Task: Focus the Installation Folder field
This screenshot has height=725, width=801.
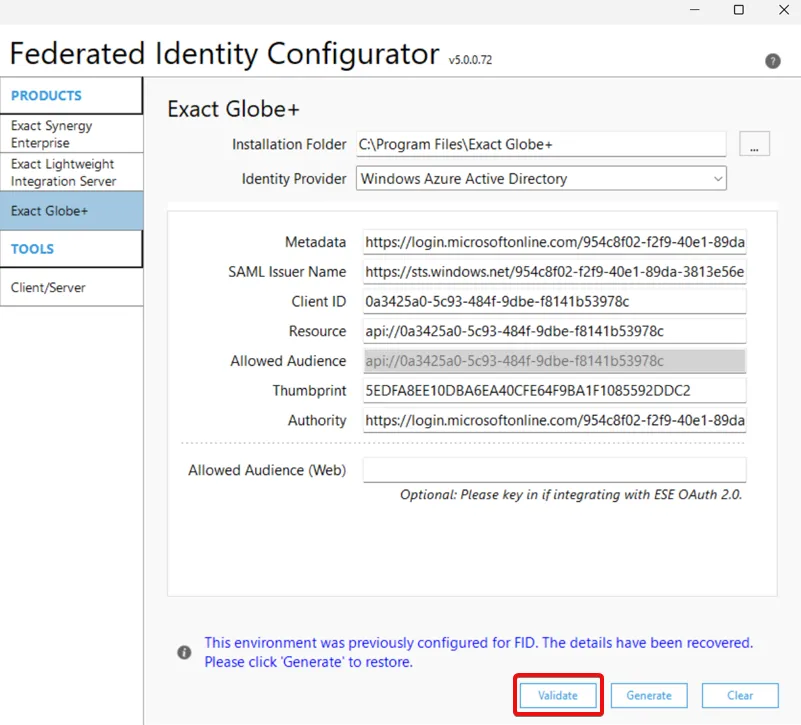Action: click(x=541, y=144)
